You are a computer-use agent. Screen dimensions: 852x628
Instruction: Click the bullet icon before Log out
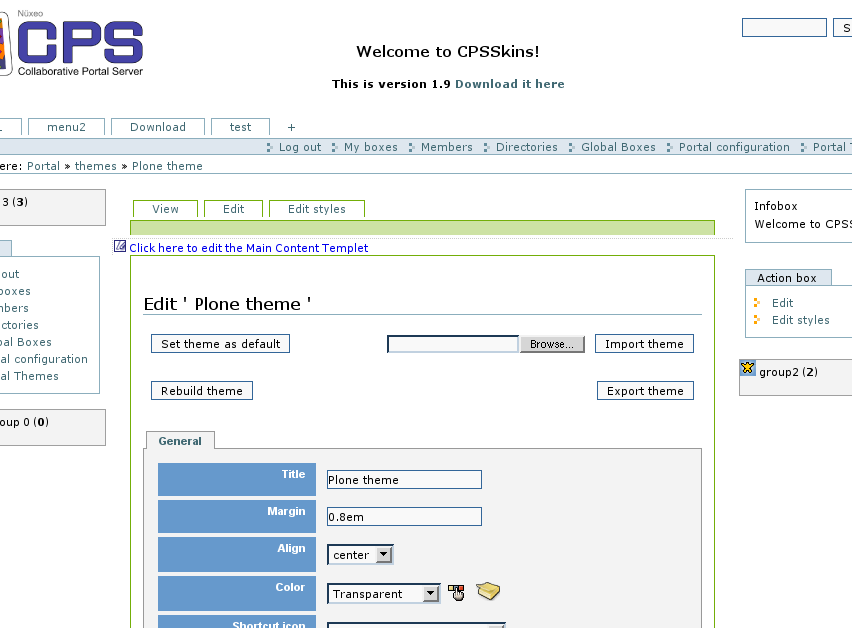(270, 147)
